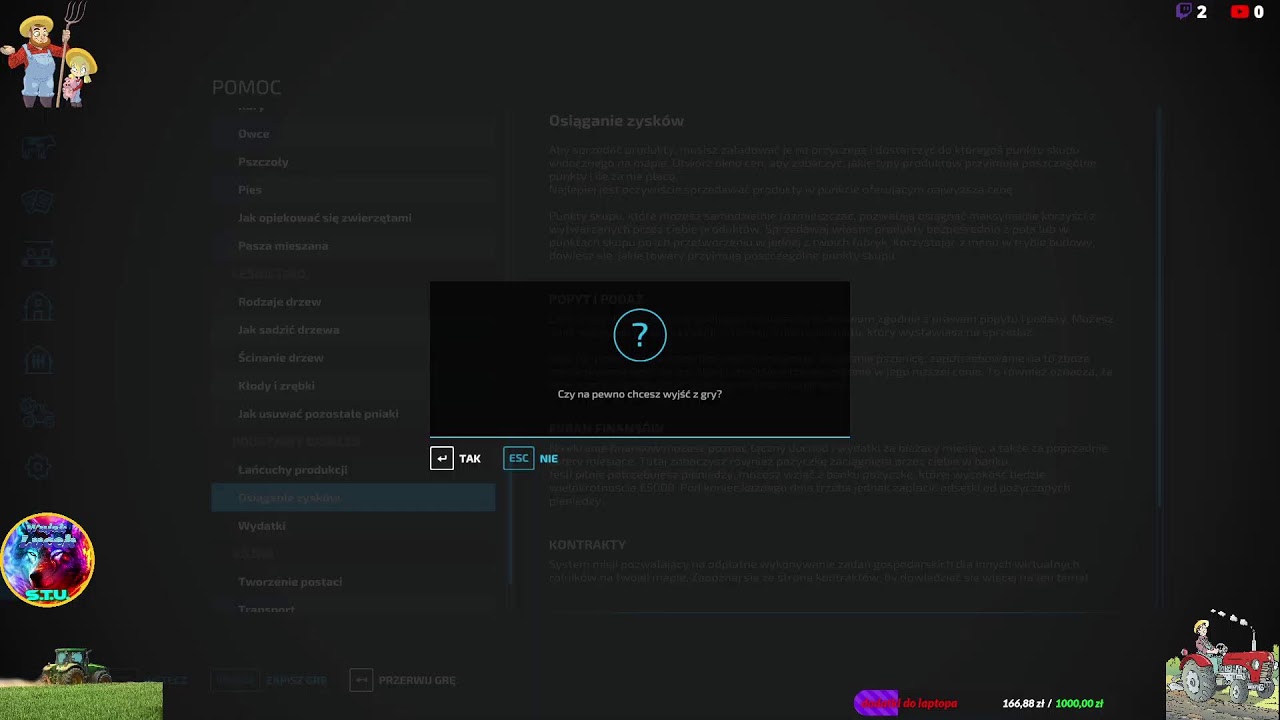This screenshot has width=1280, height=720.
Task: Click the Twitch viewer count icon
Action: (x=1184, y=12)
